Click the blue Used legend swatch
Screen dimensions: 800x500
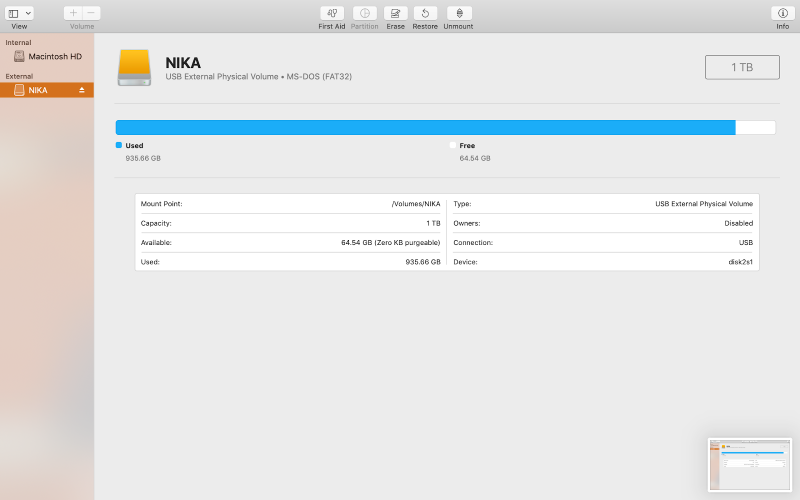coord(119,145)
